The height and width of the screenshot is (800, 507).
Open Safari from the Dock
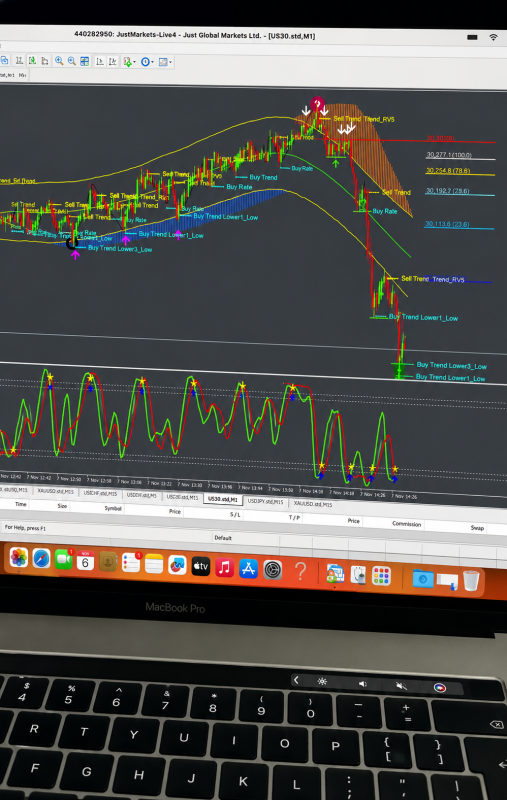tap(42, 558)
